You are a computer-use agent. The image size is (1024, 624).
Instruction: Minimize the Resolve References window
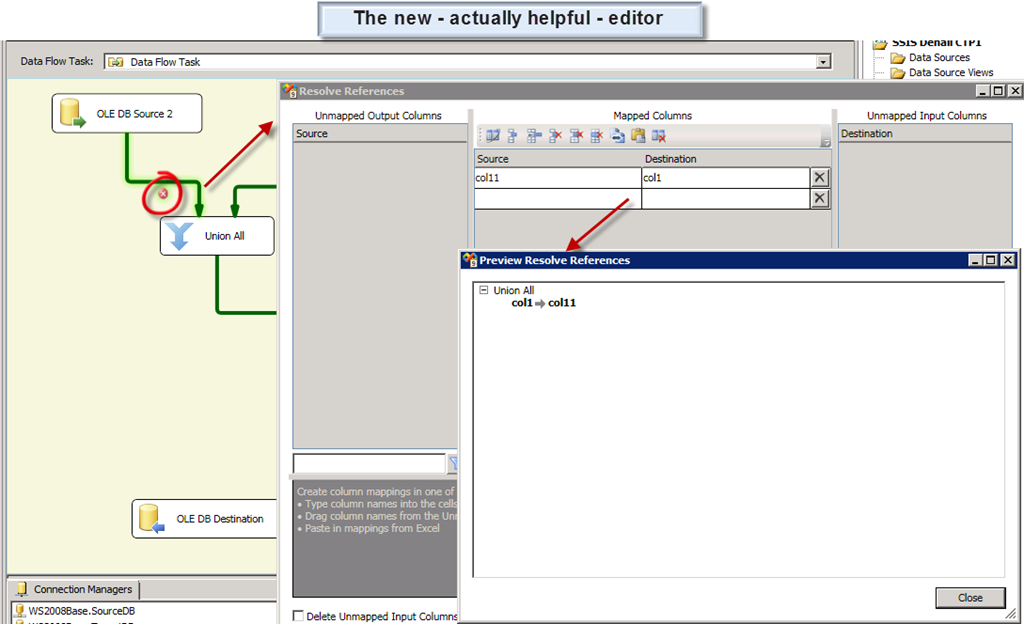(983, 91)
